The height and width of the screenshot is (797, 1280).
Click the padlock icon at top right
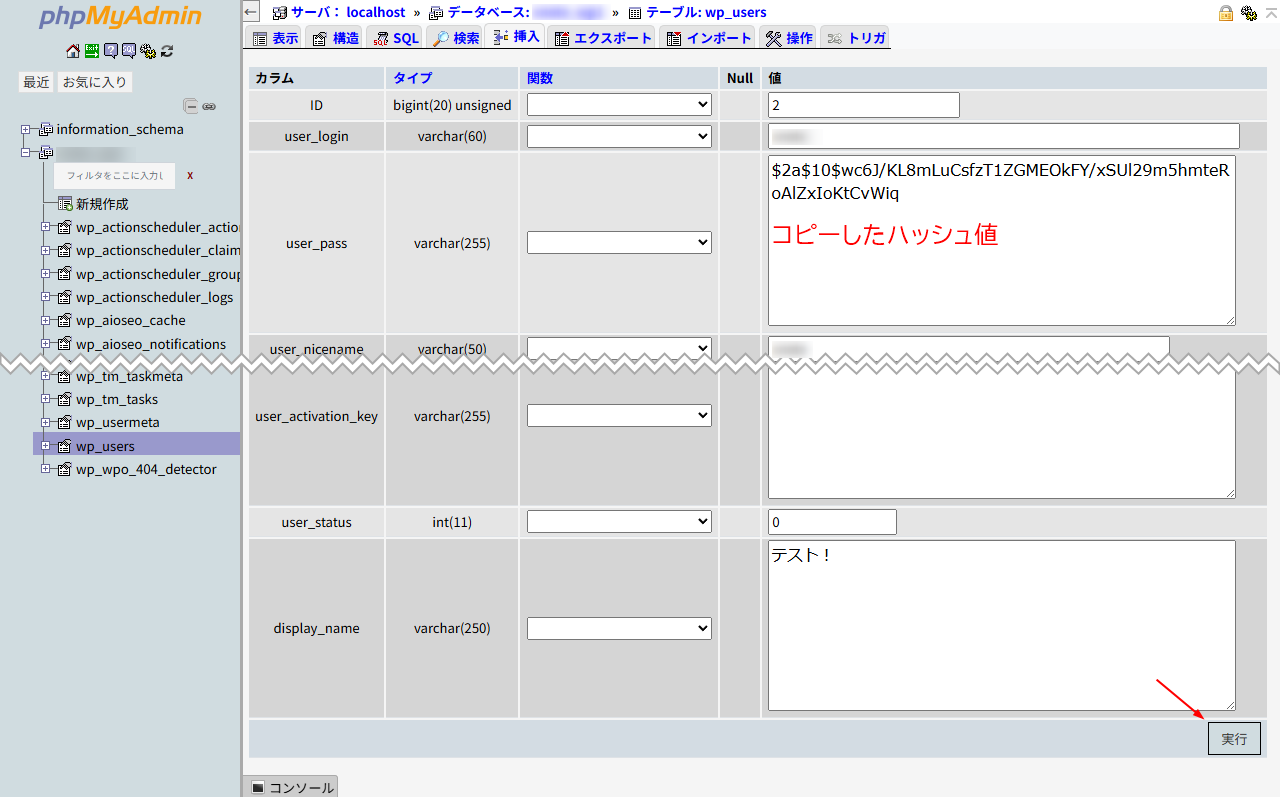click(1226, 13)
